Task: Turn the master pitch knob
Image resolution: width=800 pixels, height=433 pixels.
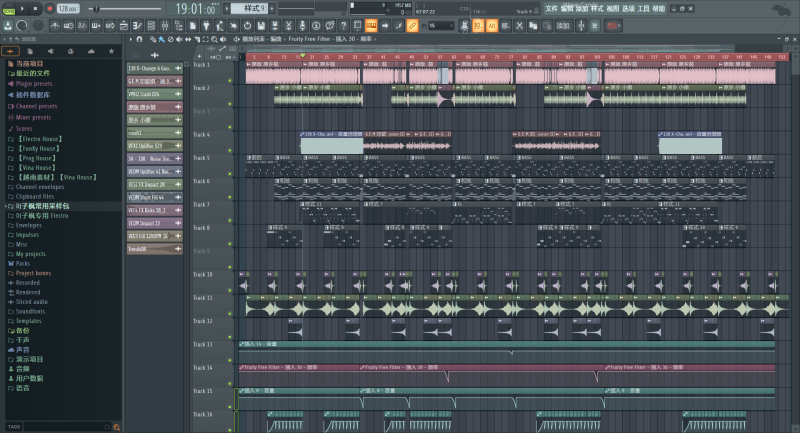Action: [38, 25]
